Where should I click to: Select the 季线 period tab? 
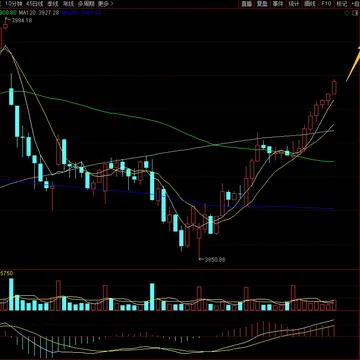[x=52, y=4]
